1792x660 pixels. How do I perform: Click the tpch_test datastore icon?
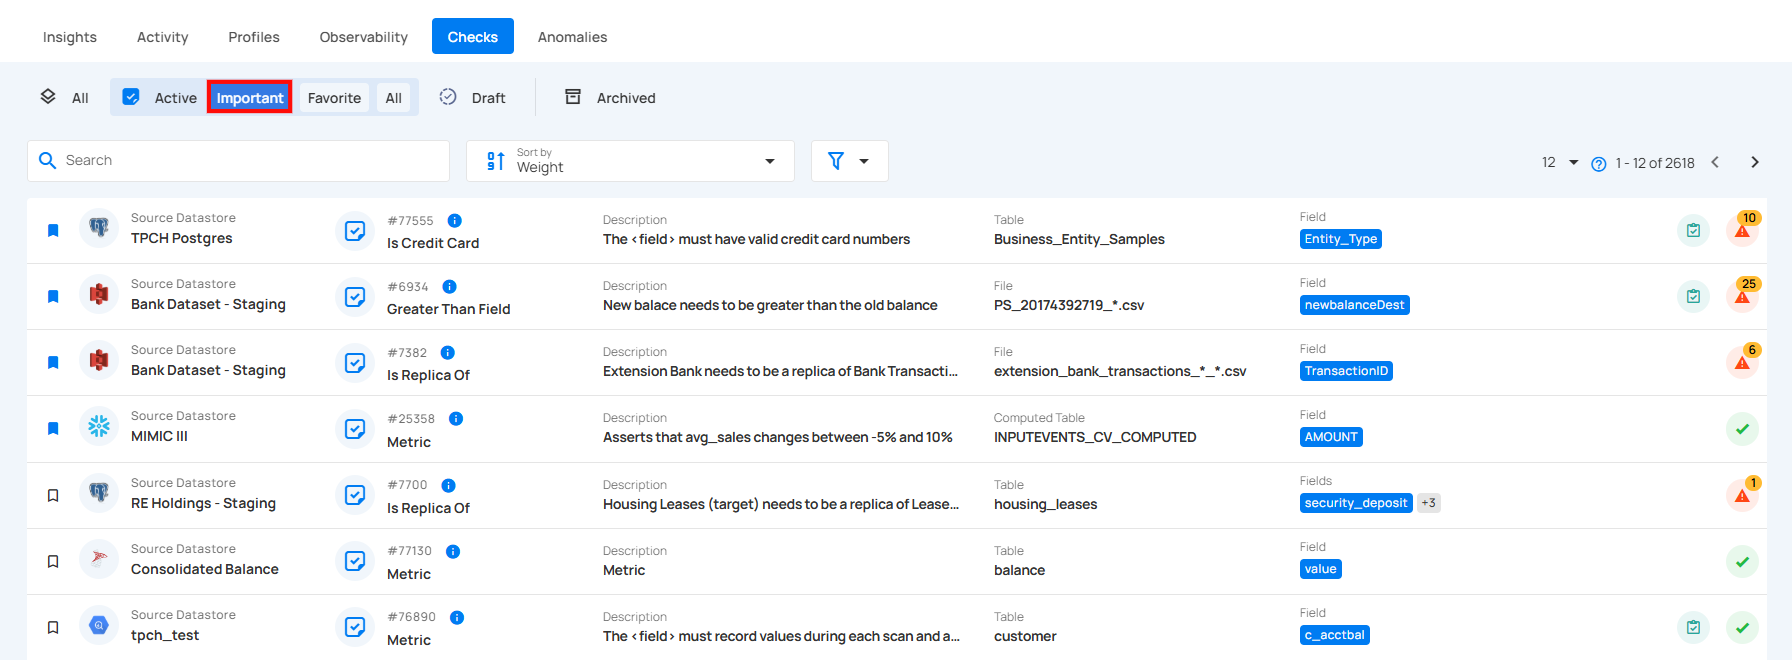99,625
